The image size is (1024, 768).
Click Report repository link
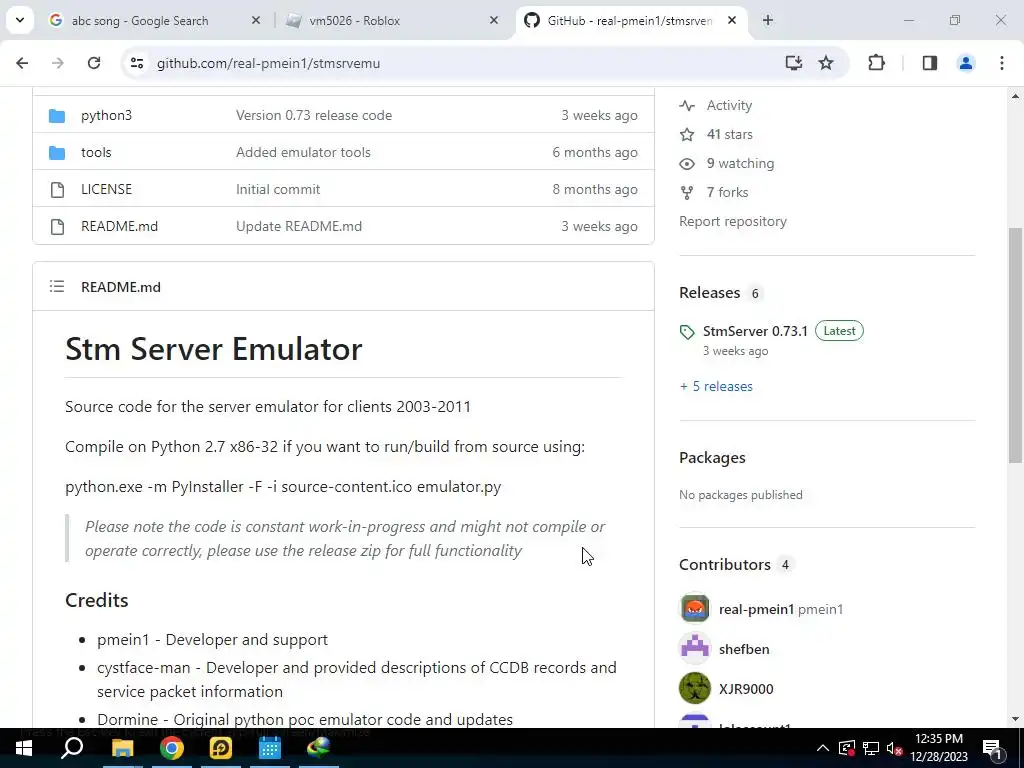pos(733,221)
